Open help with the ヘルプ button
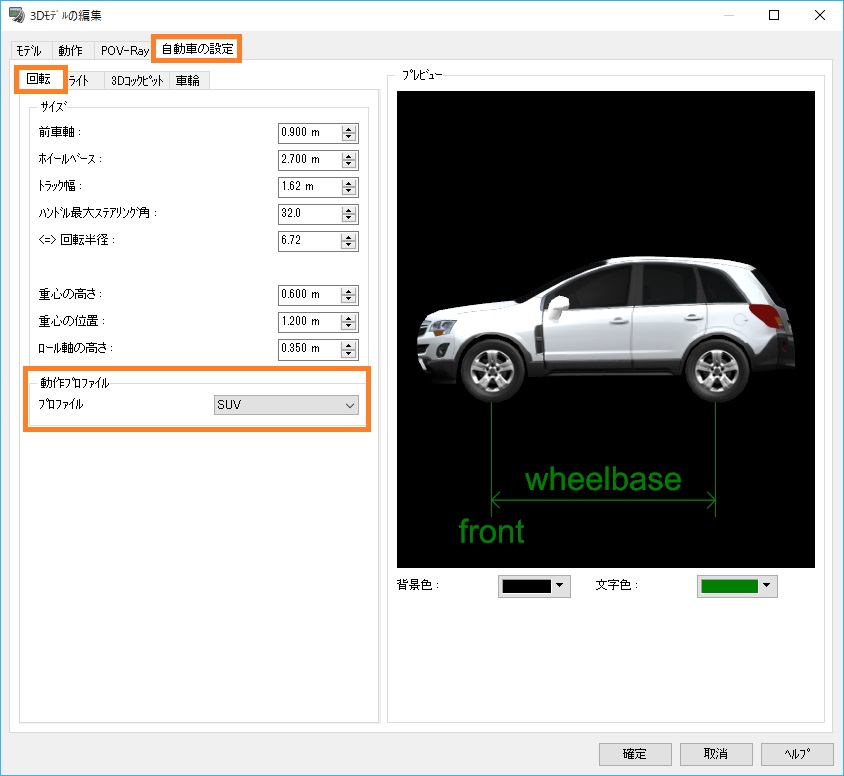Viewport: 844px width, 776px height. [x=797, y=754]
